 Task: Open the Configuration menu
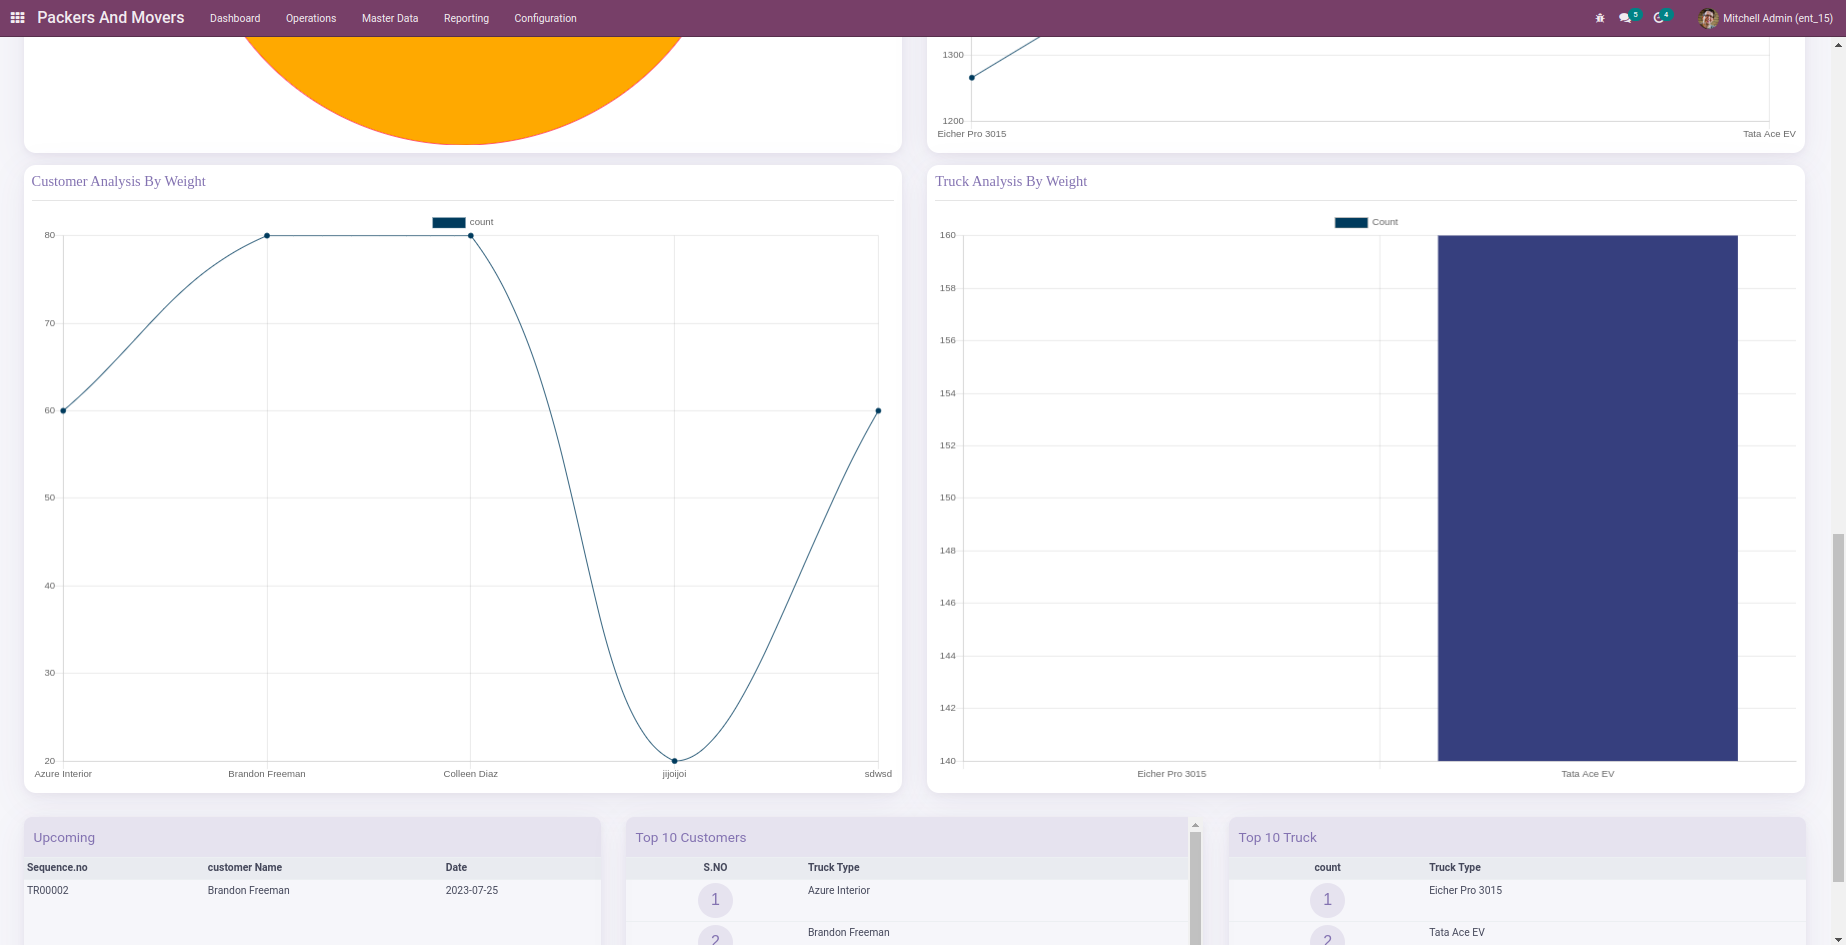pos(545,18)
